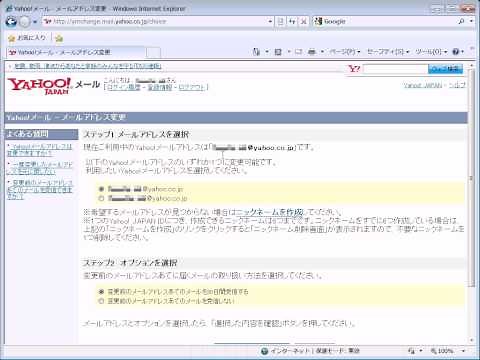Open the Home button dropdown arrow
The image size is (480, 360).
pyautogui.click(x=267, y=52)
